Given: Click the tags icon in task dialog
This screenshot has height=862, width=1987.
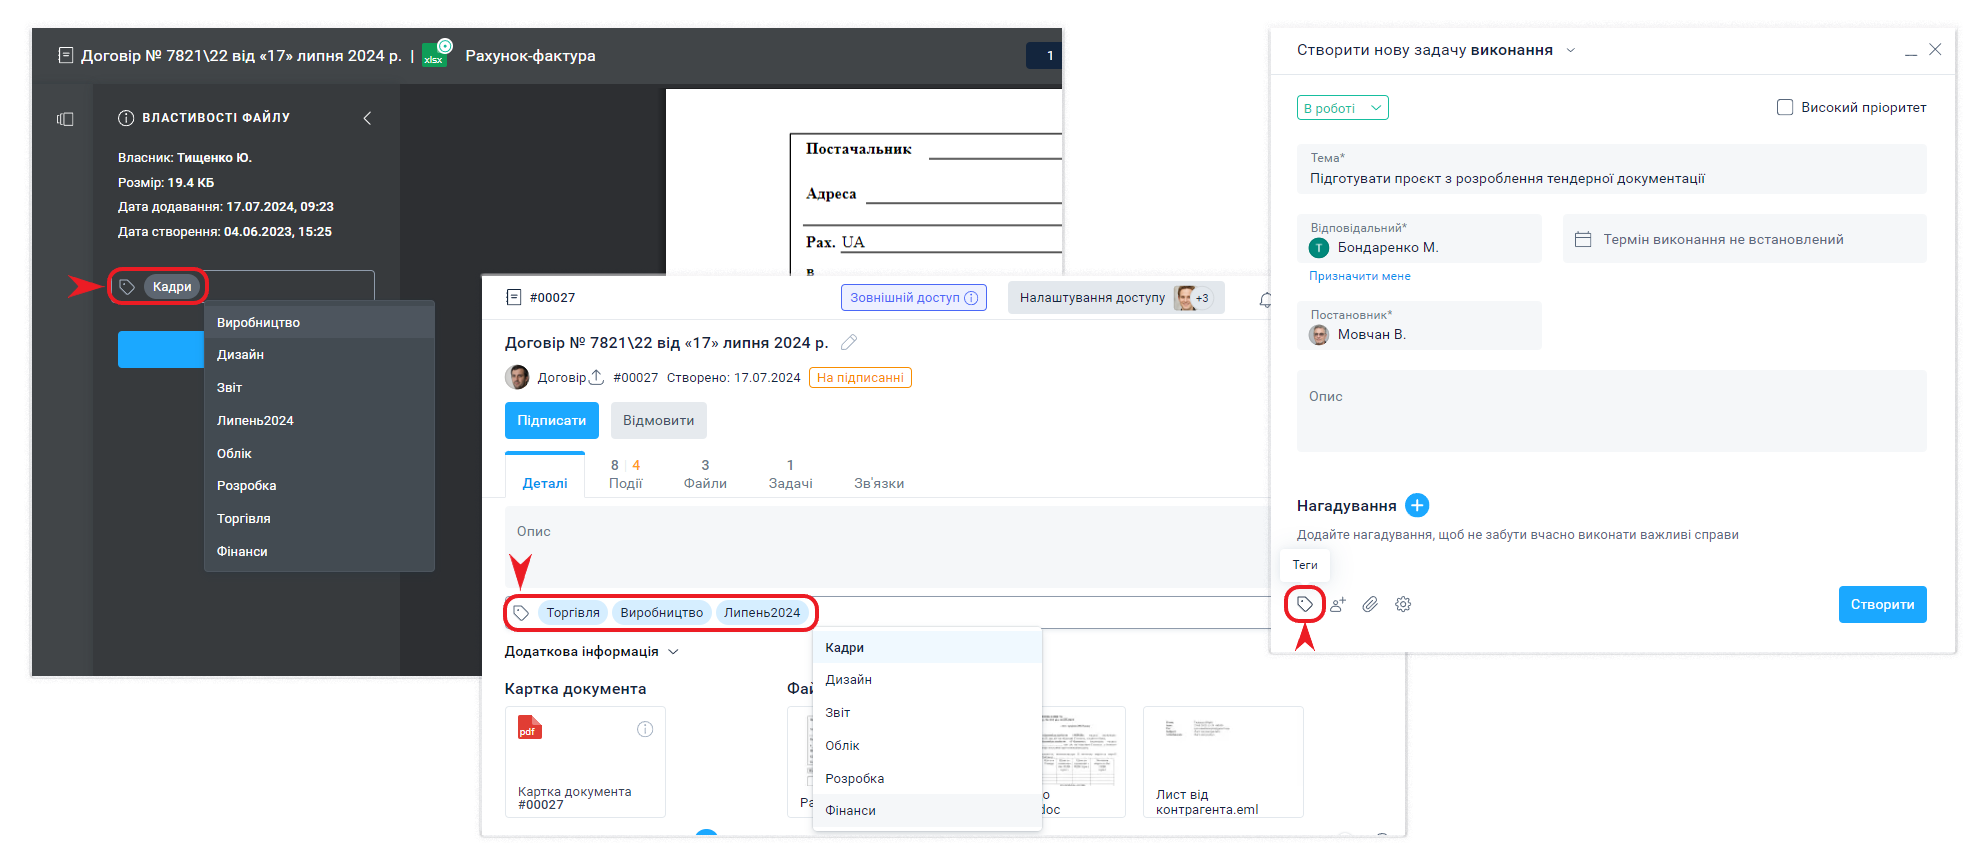Looking at the screenshot, I should point(1304,604).
